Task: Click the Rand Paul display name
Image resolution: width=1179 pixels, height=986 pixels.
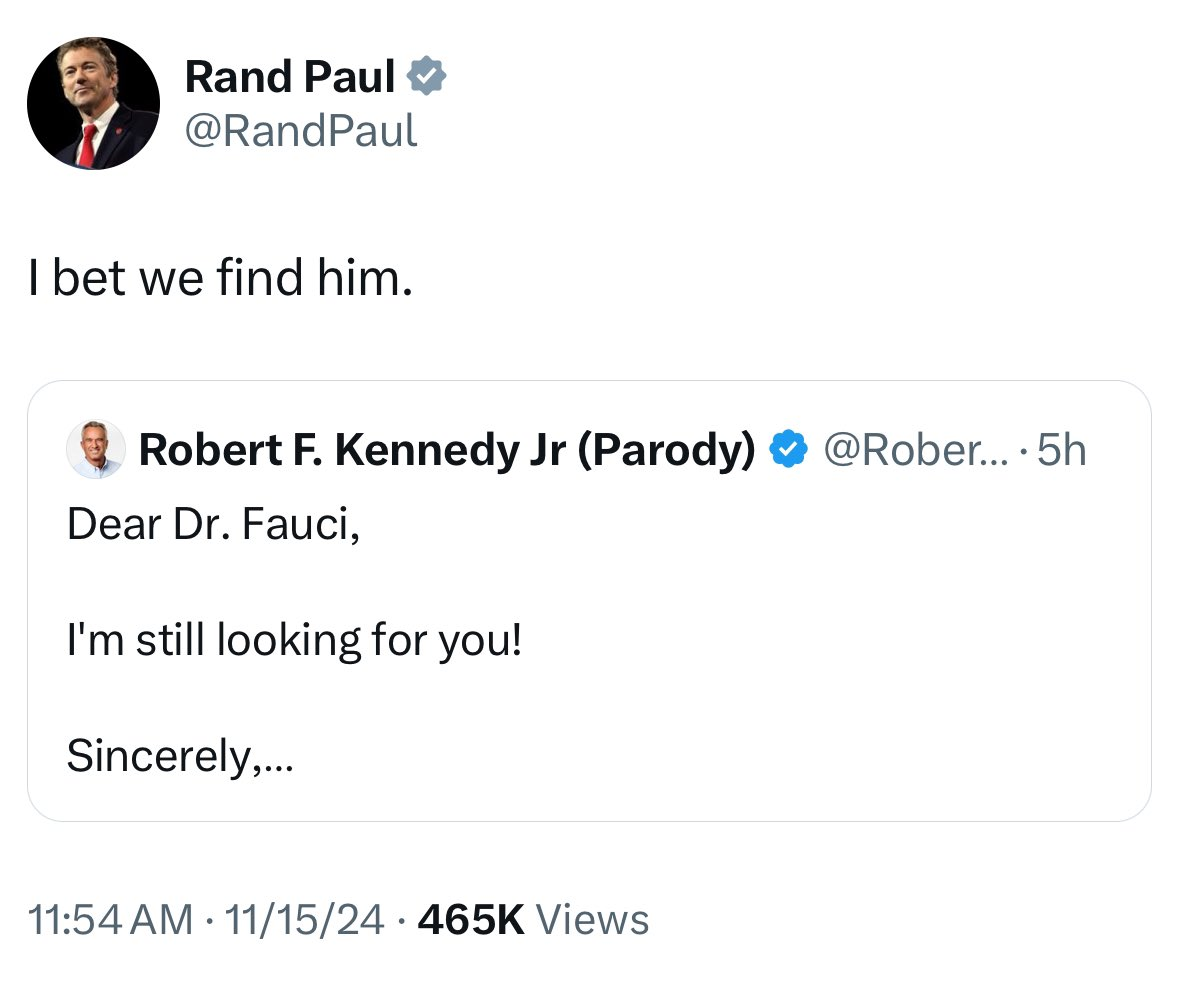Action: (x=290, y=77)
